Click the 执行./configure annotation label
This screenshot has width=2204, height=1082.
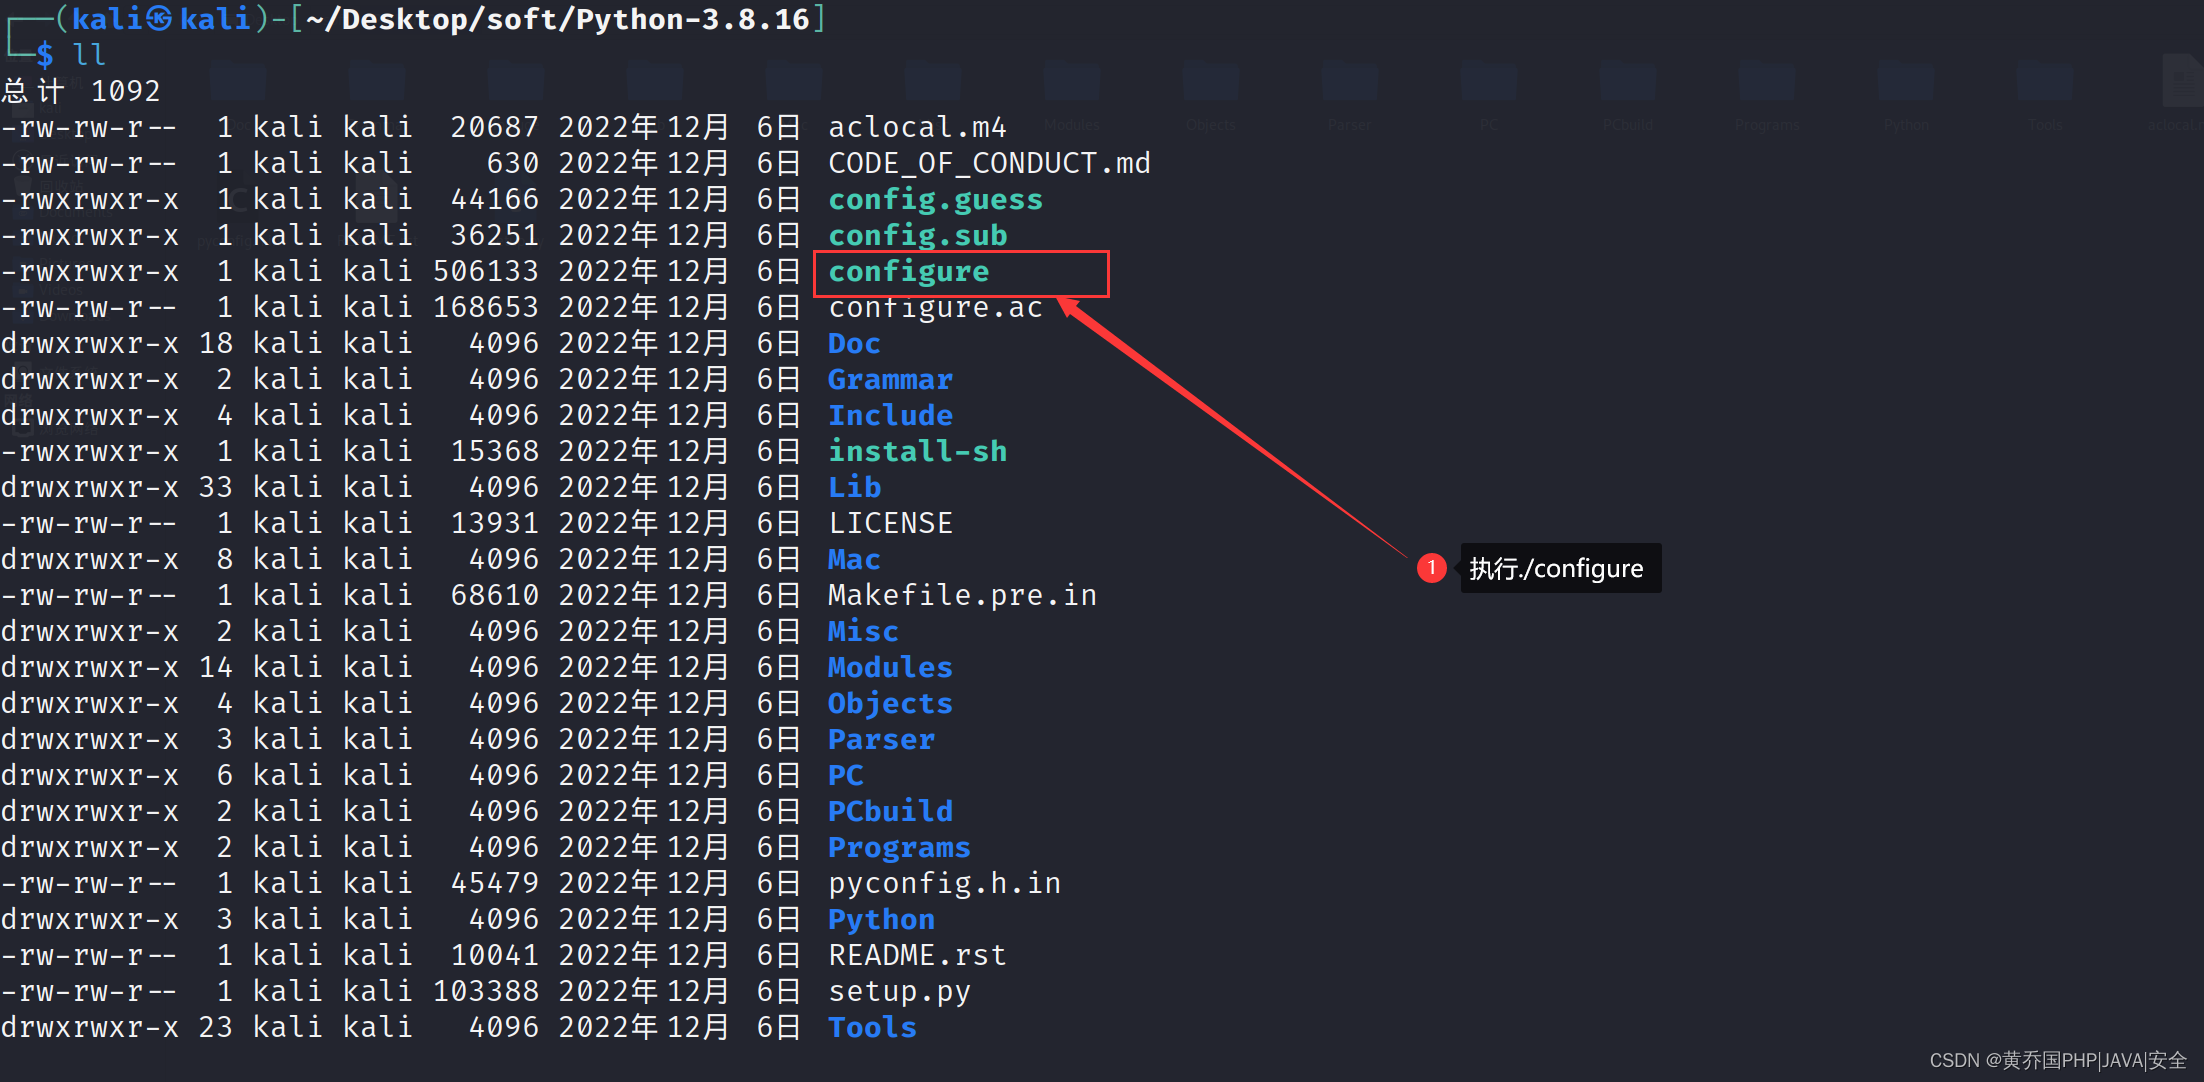point(1559,569)
